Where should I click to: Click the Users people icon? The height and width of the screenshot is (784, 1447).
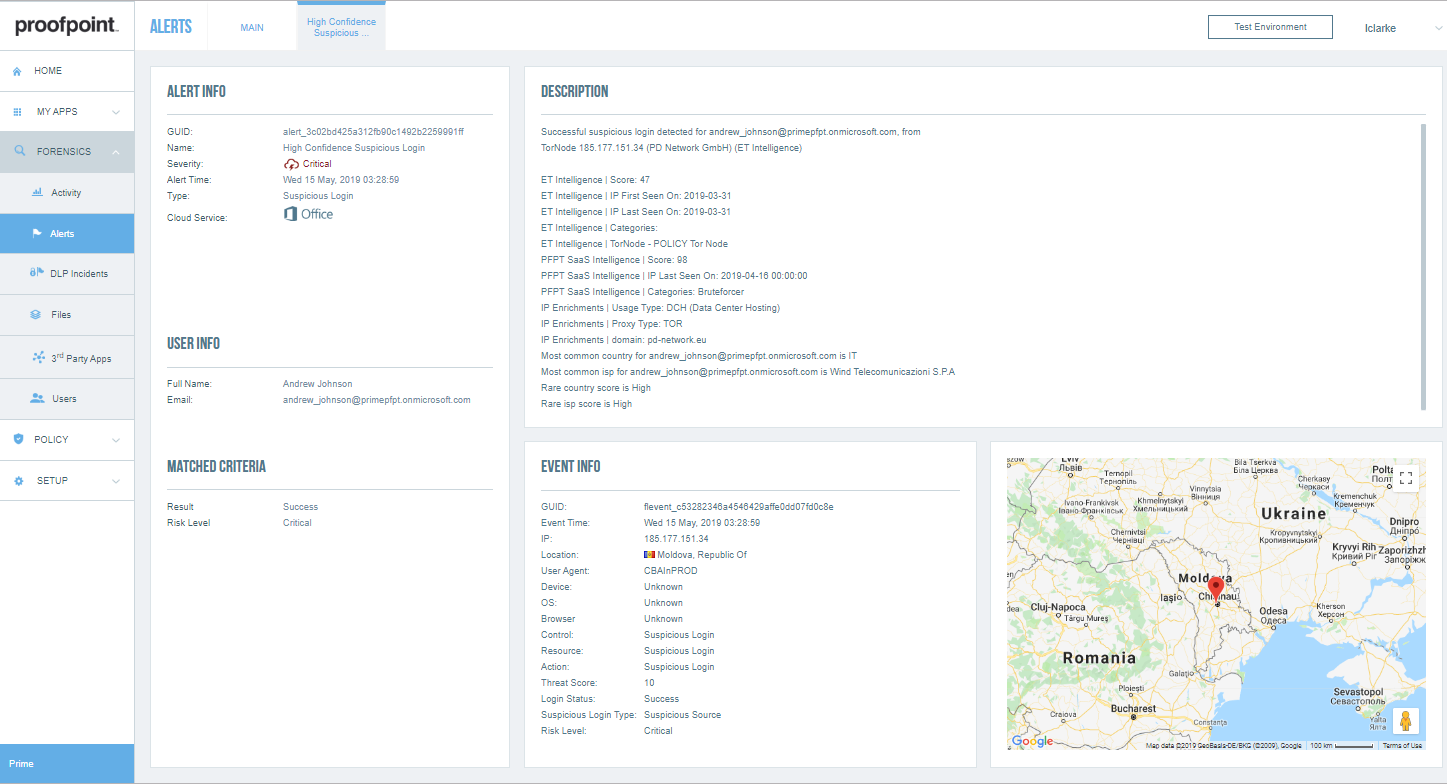tap(37, 398)
